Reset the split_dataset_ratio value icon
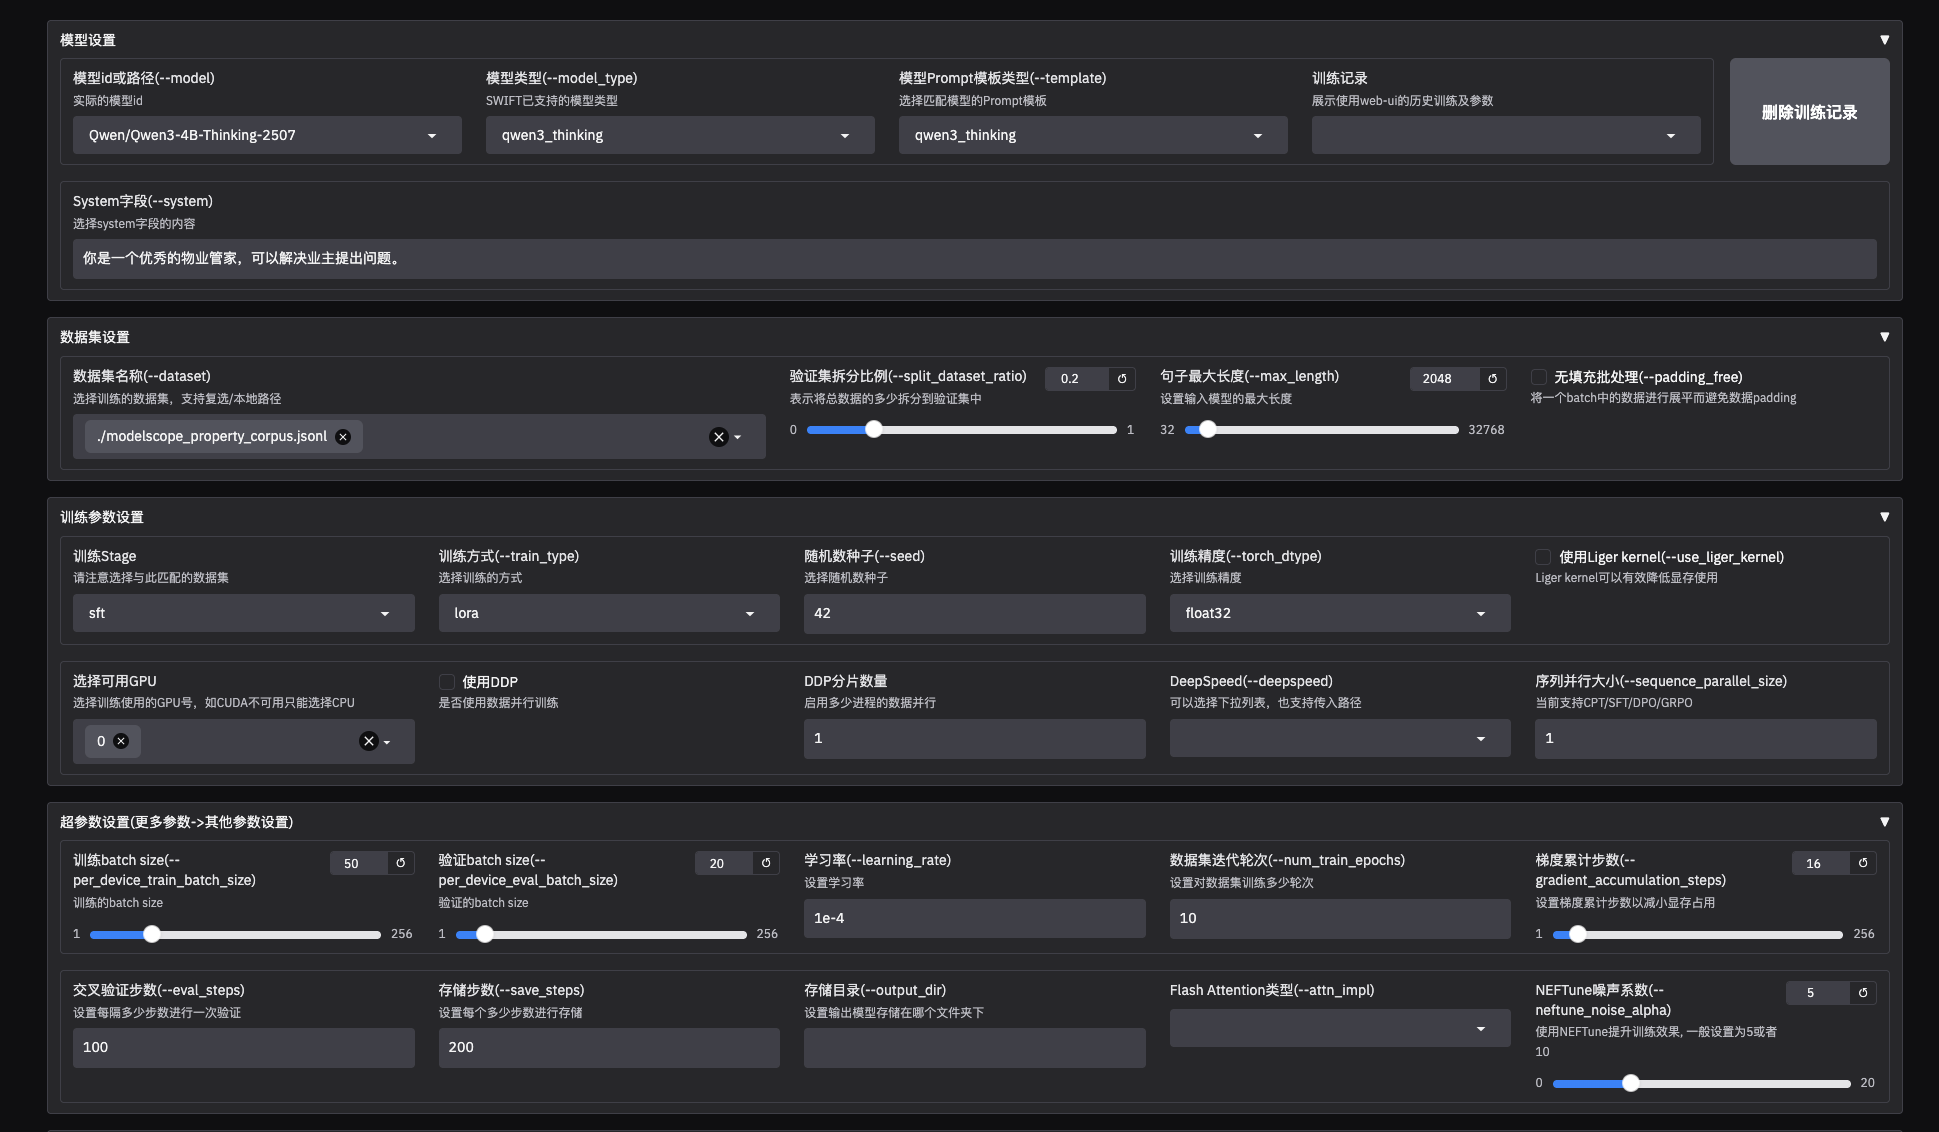This screenshot has width=1939, height=1132. [1122, 379]
